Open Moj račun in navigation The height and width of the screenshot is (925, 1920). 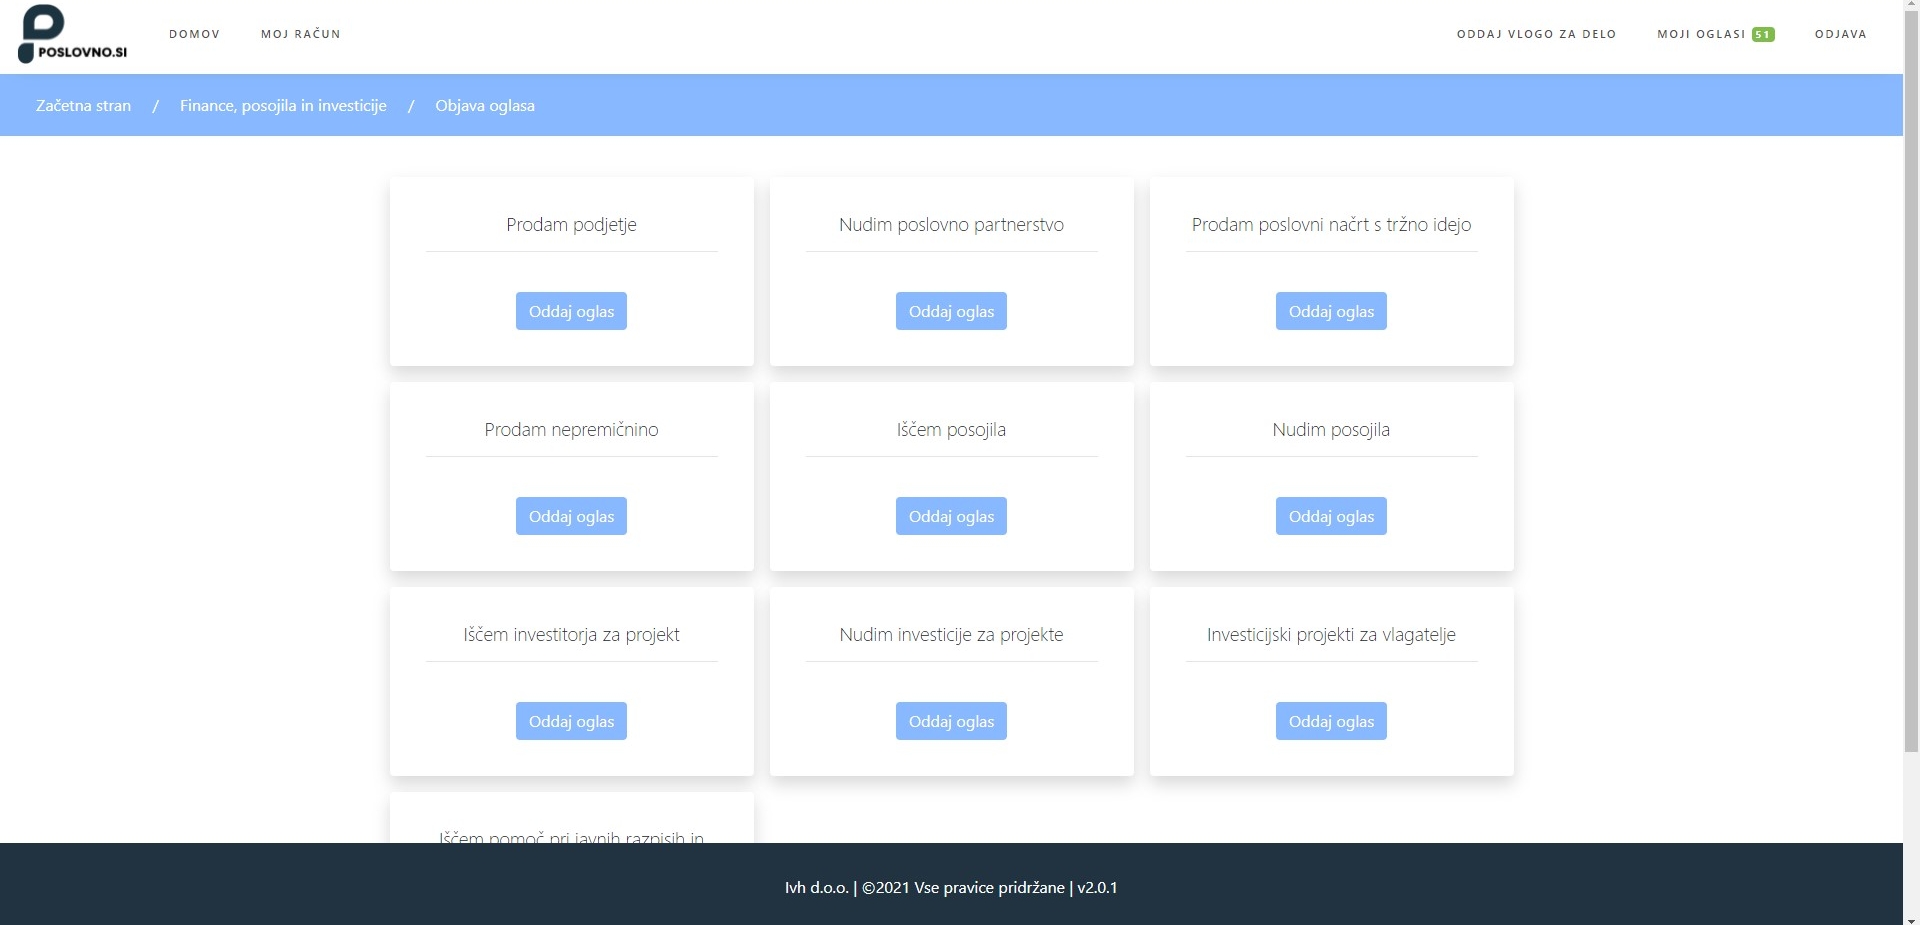coord(300,34)
